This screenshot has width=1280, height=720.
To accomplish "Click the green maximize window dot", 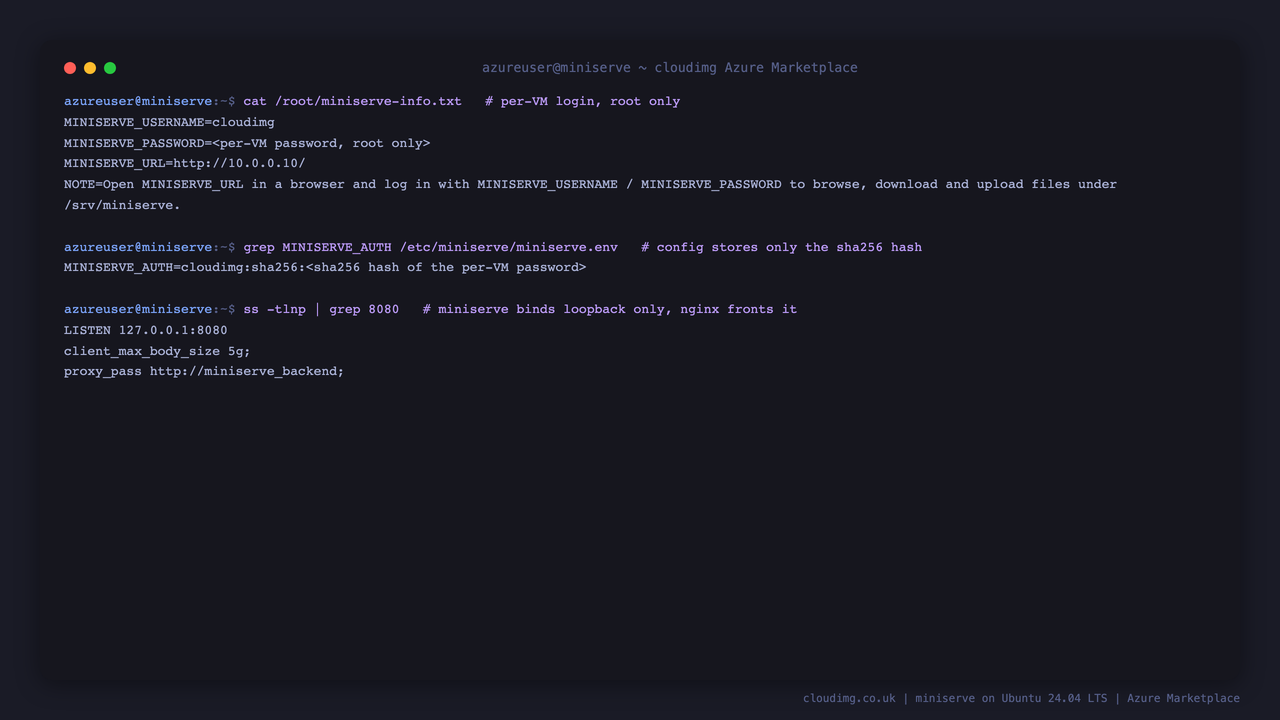I will pos(110,68).
